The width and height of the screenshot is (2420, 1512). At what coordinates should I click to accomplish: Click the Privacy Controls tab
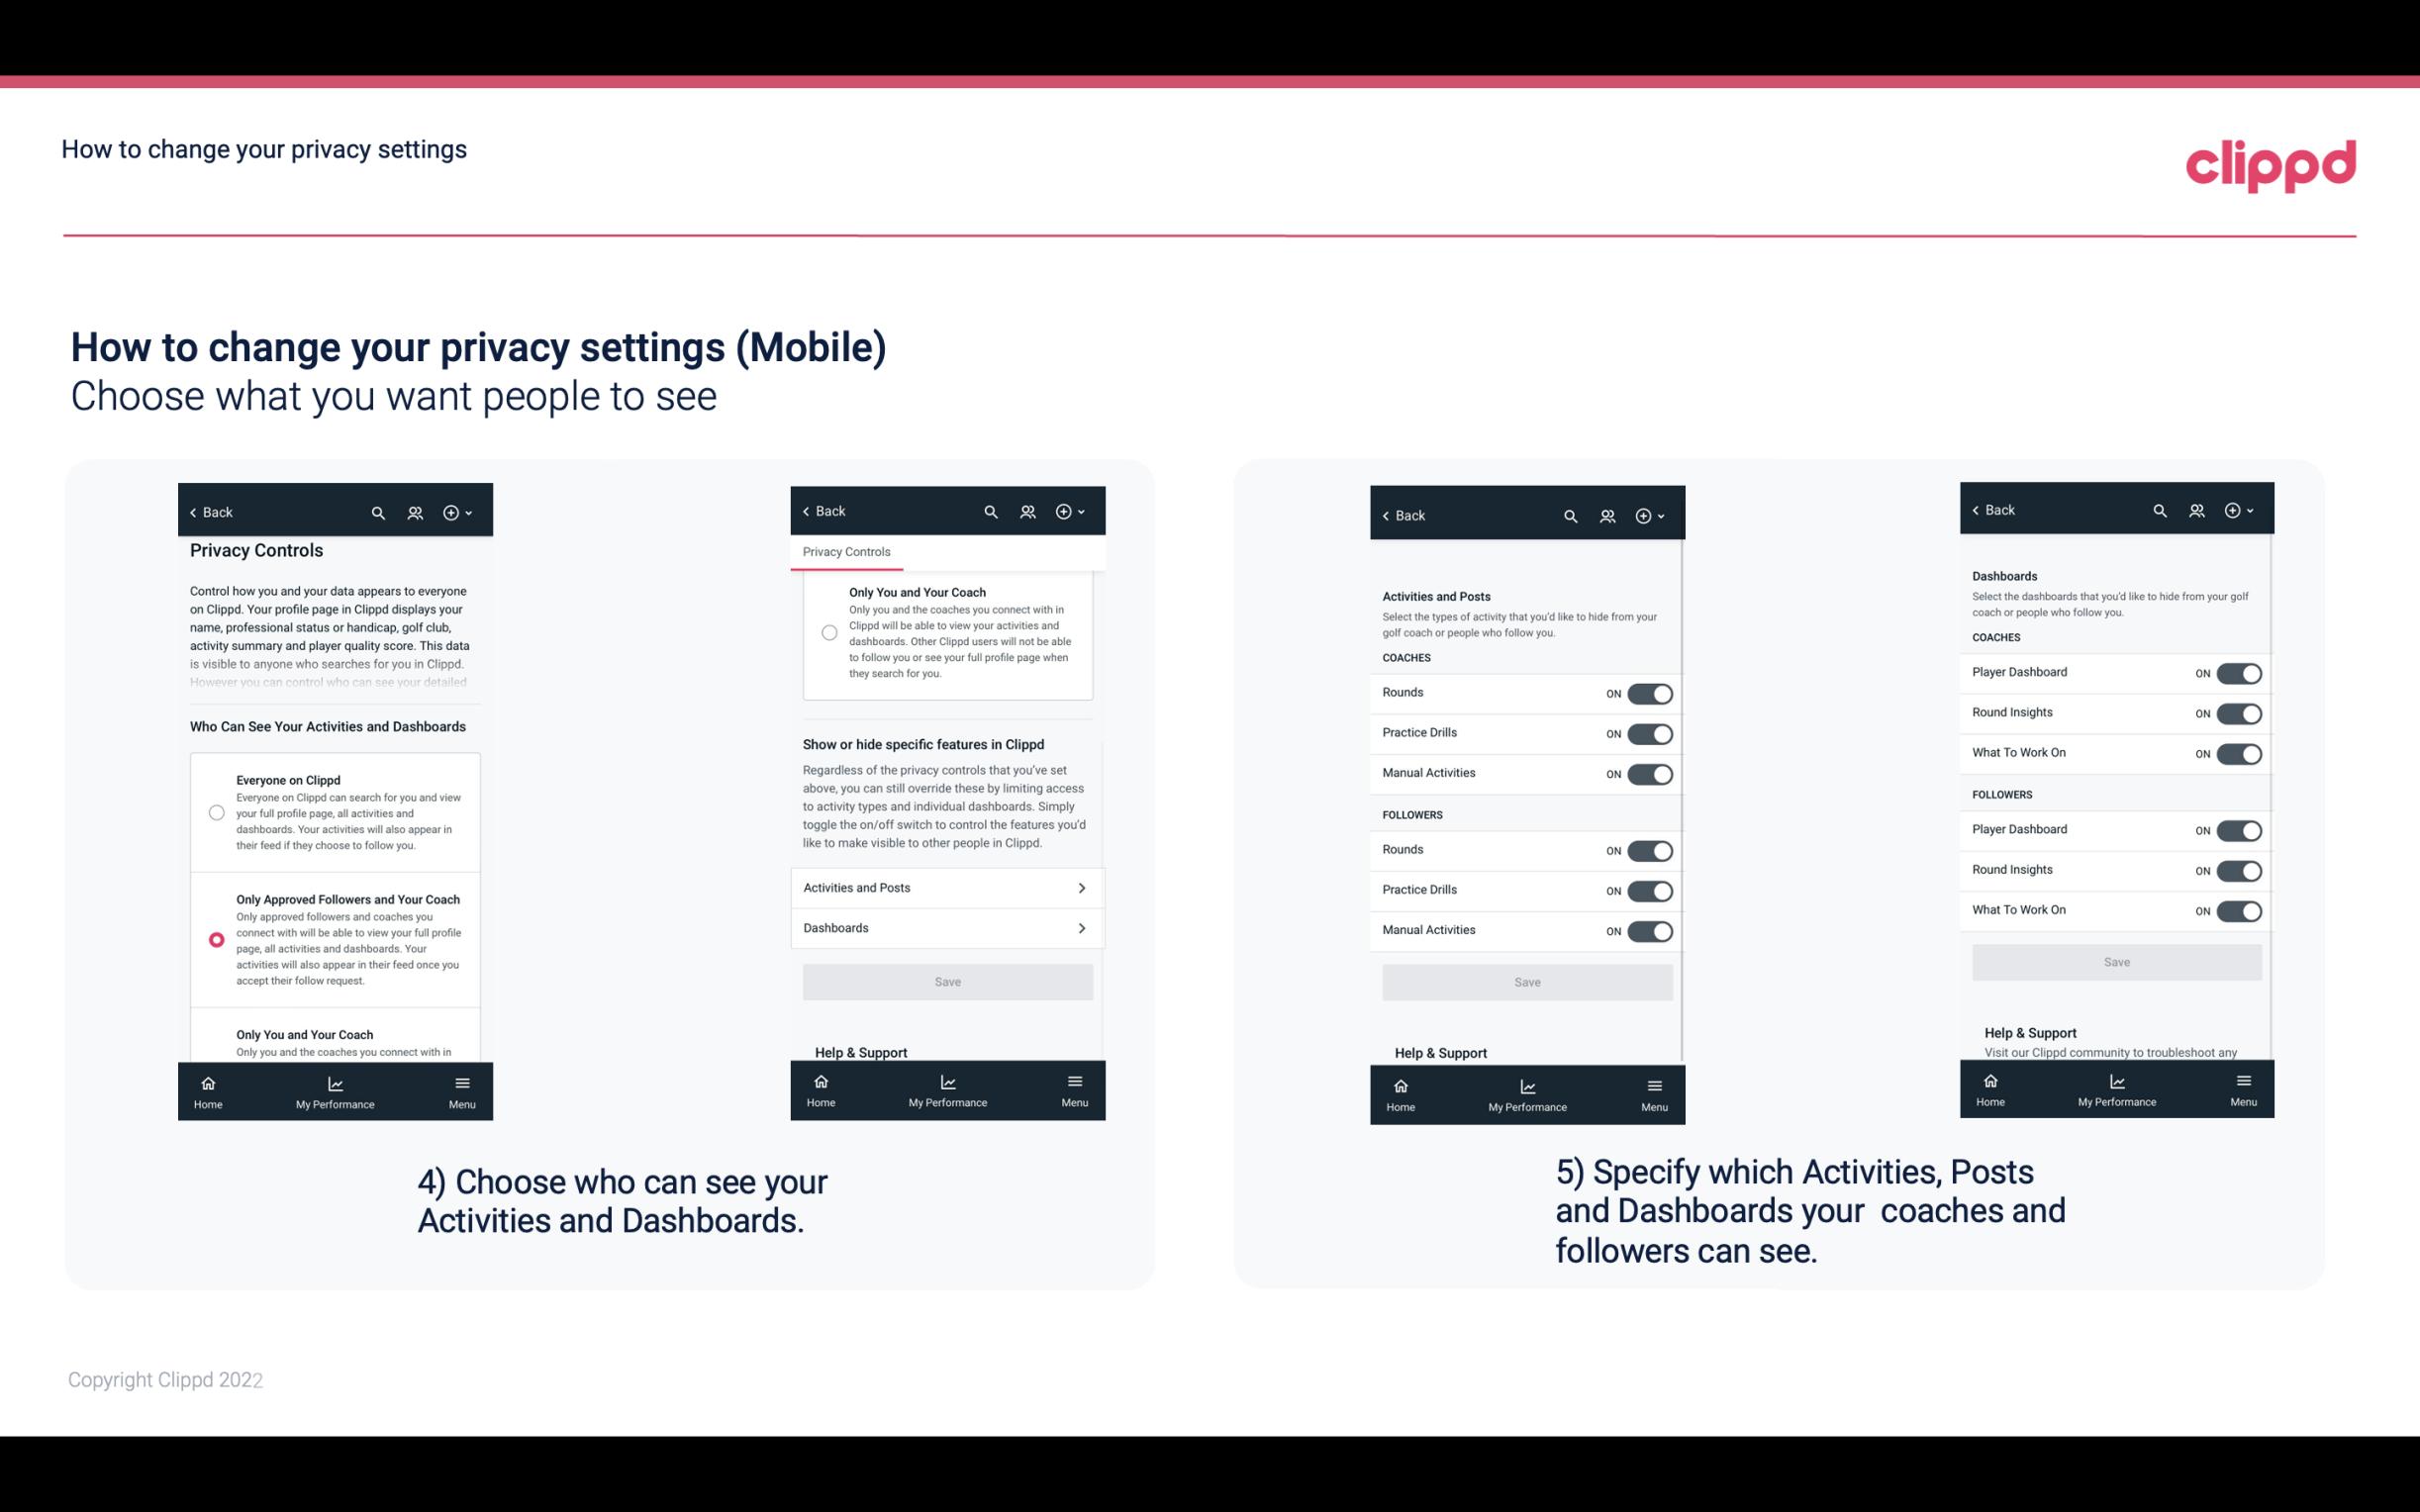(x=846, y=552)
